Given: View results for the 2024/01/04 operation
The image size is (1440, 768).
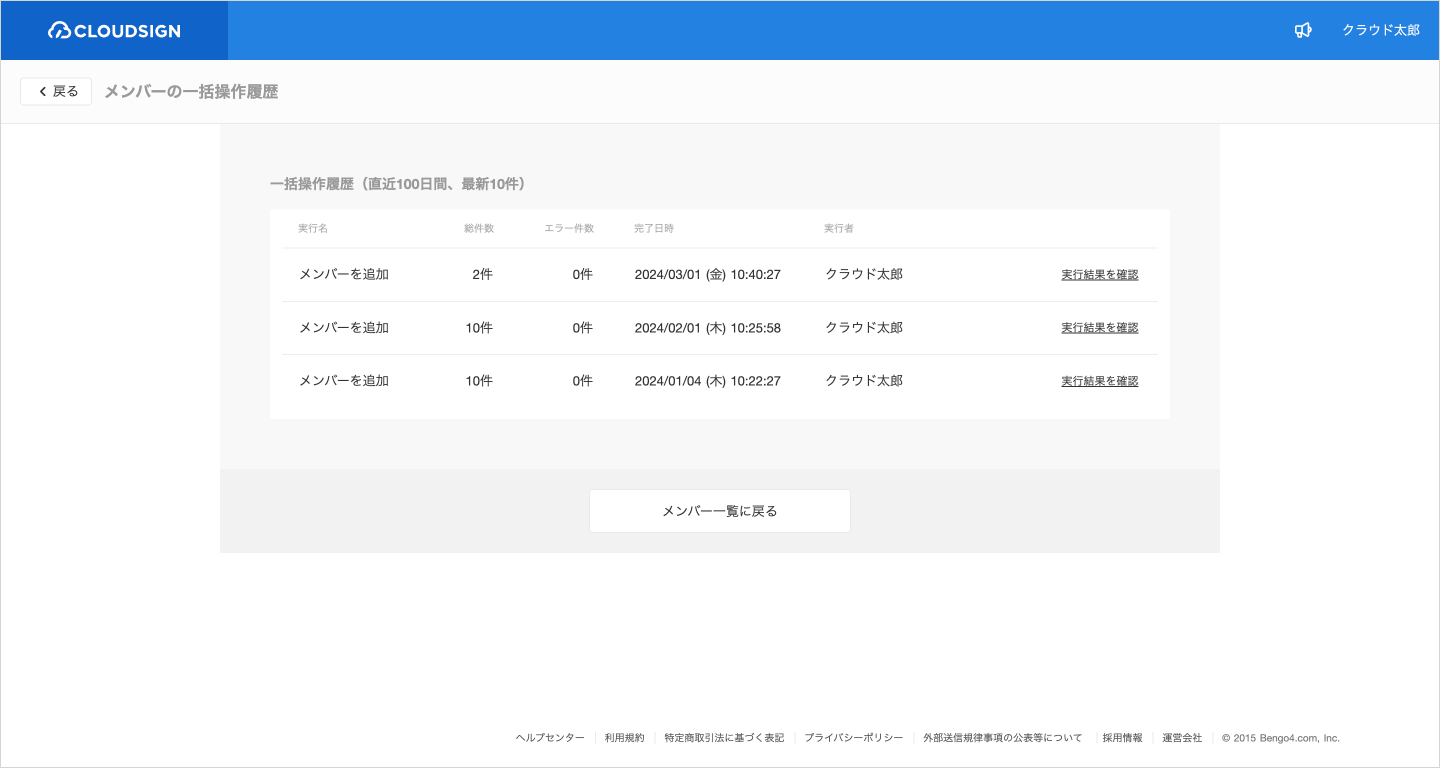Looking at the screenshot, I should (x=1099, y=381).
